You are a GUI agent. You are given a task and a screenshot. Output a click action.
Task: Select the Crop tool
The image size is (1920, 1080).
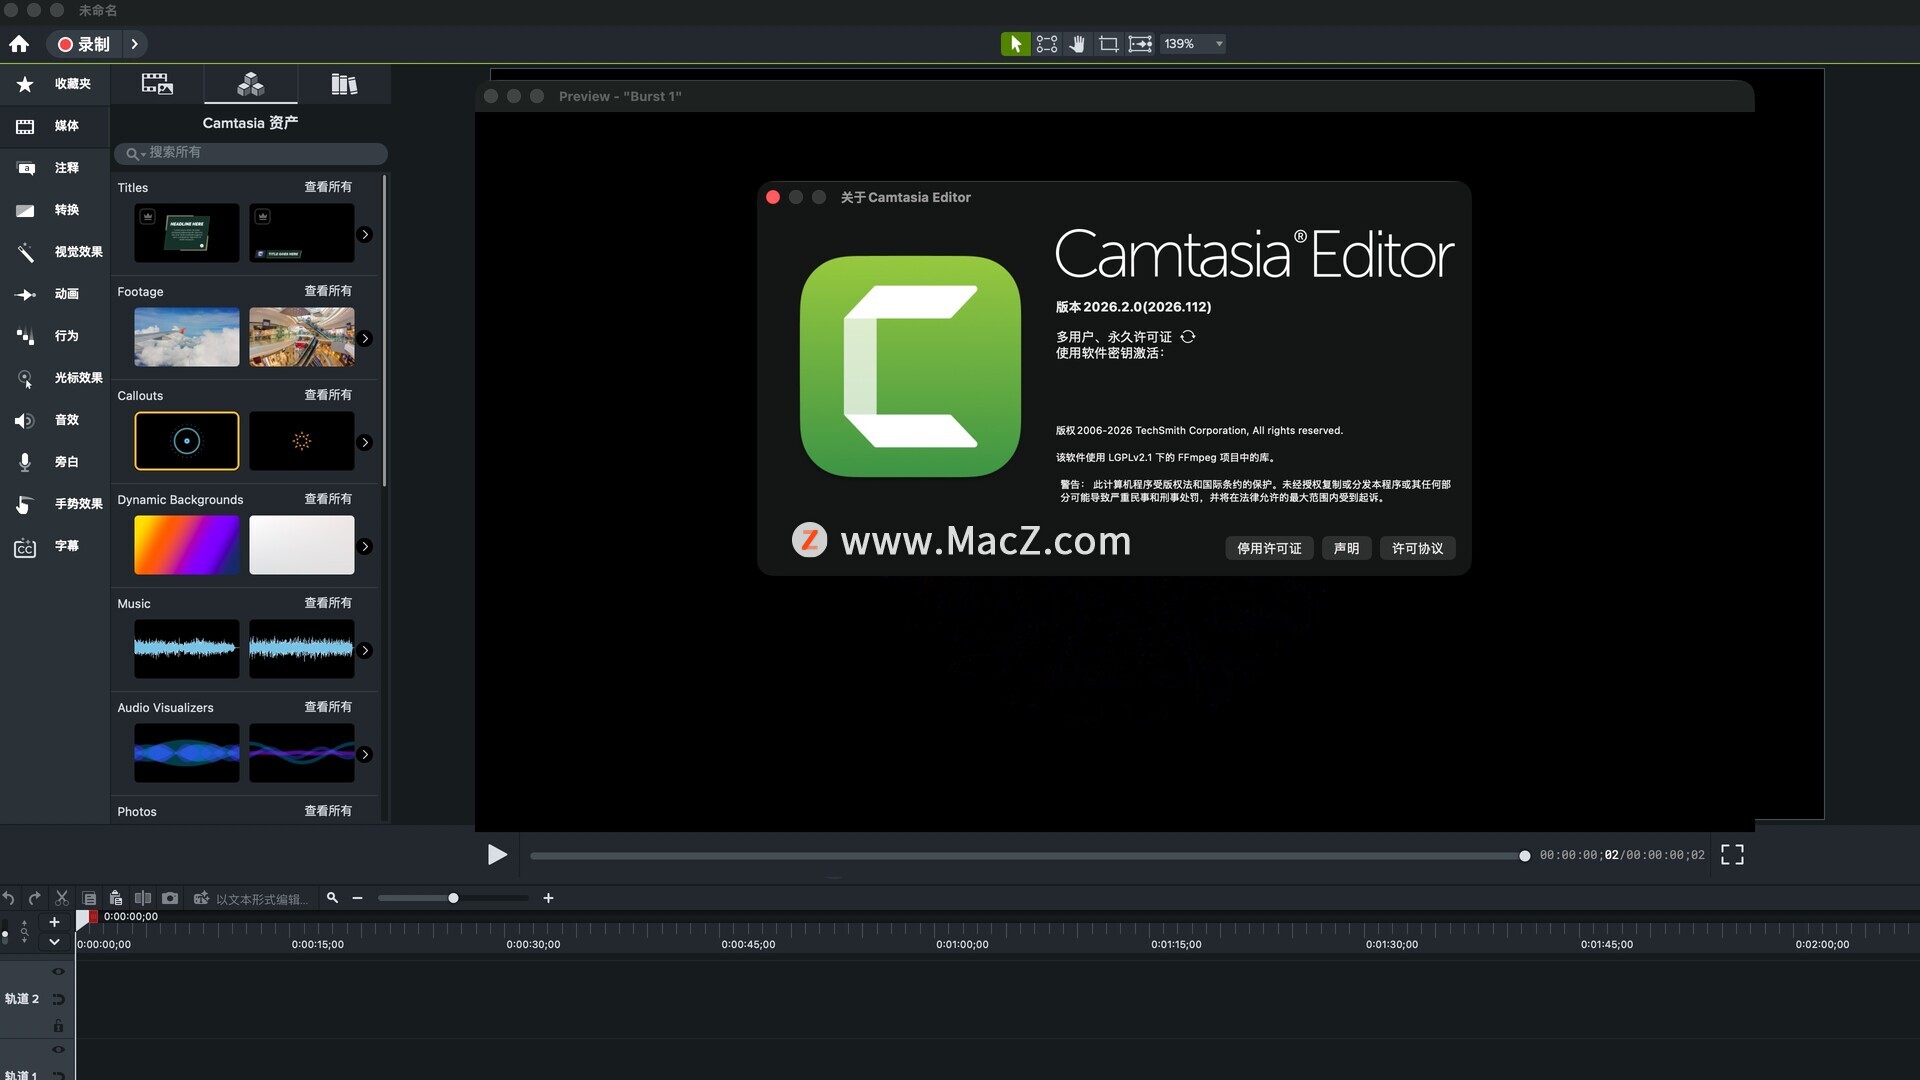(x=1108, y=44)
